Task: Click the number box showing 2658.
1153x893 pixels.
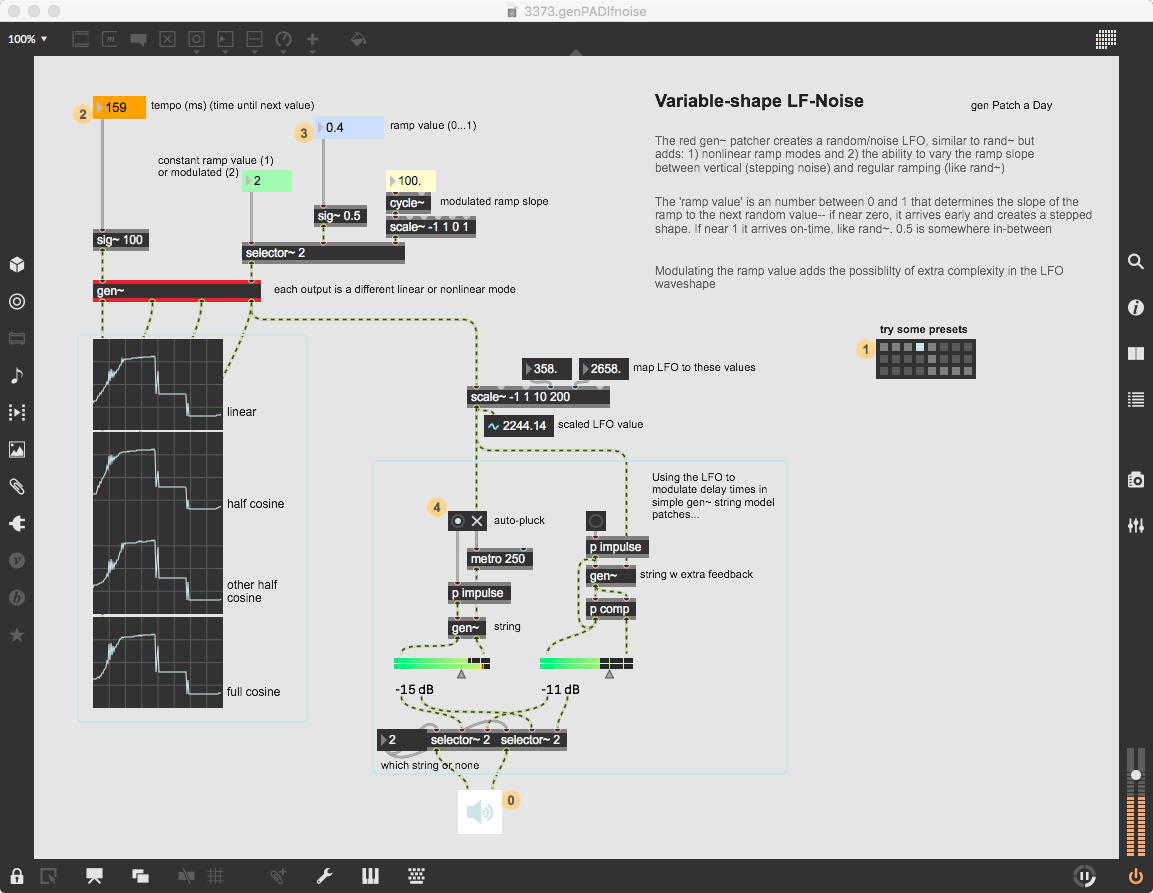Action: 604,369
